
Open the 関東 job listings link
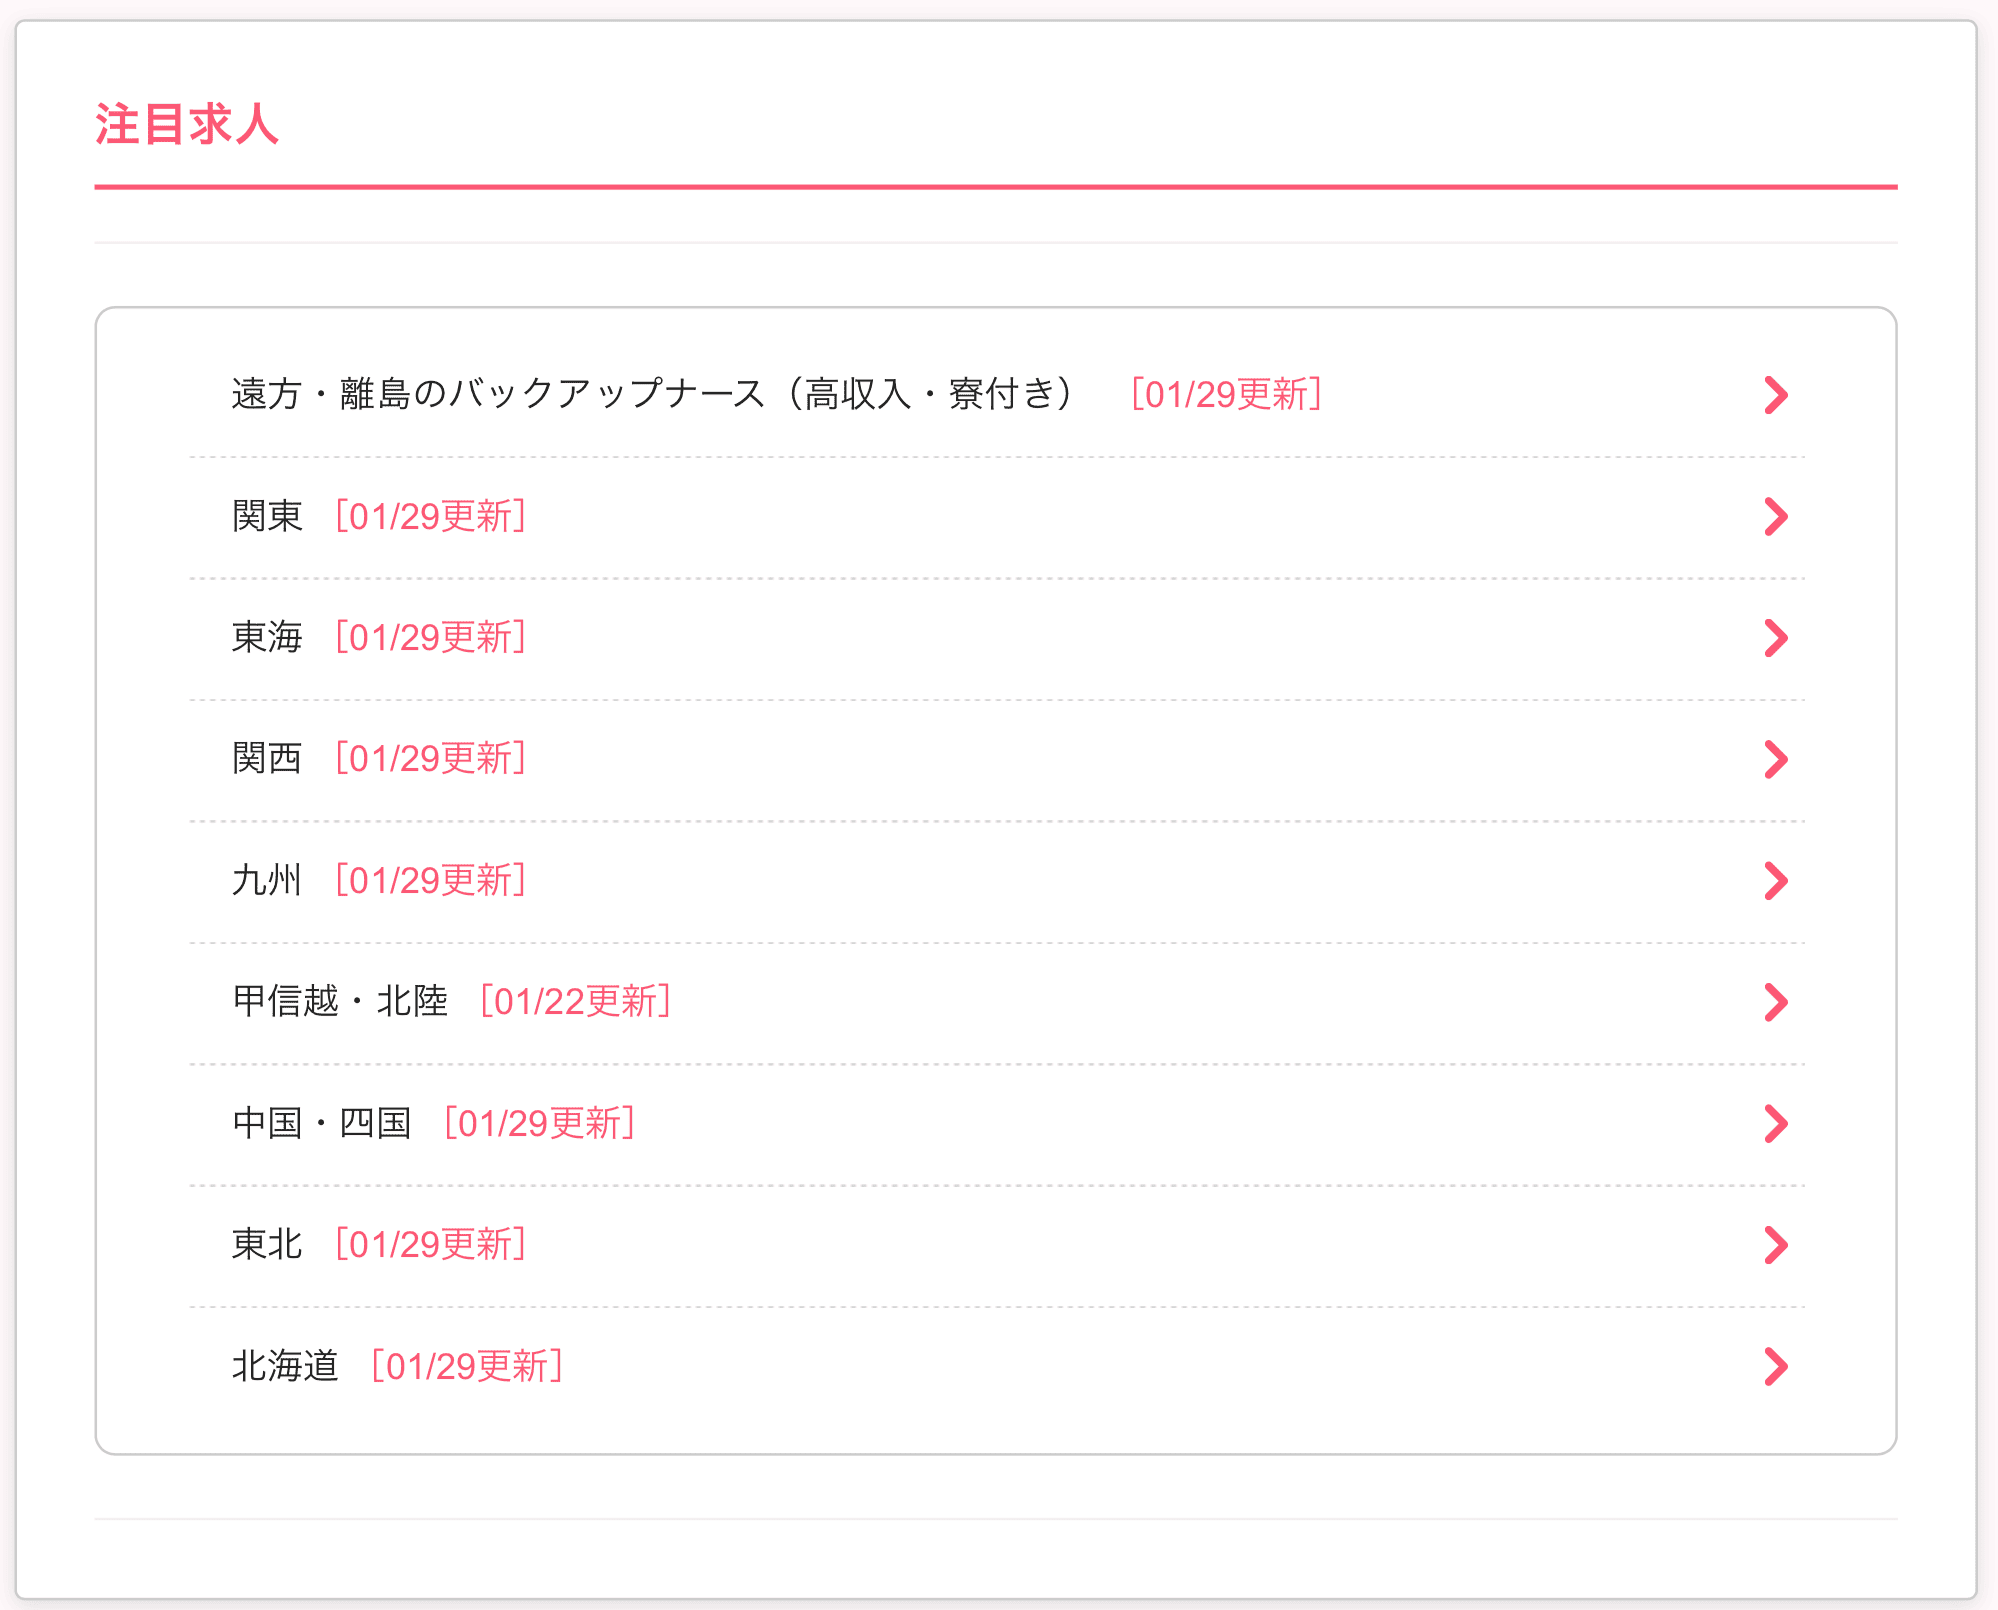tap(267, 517)
